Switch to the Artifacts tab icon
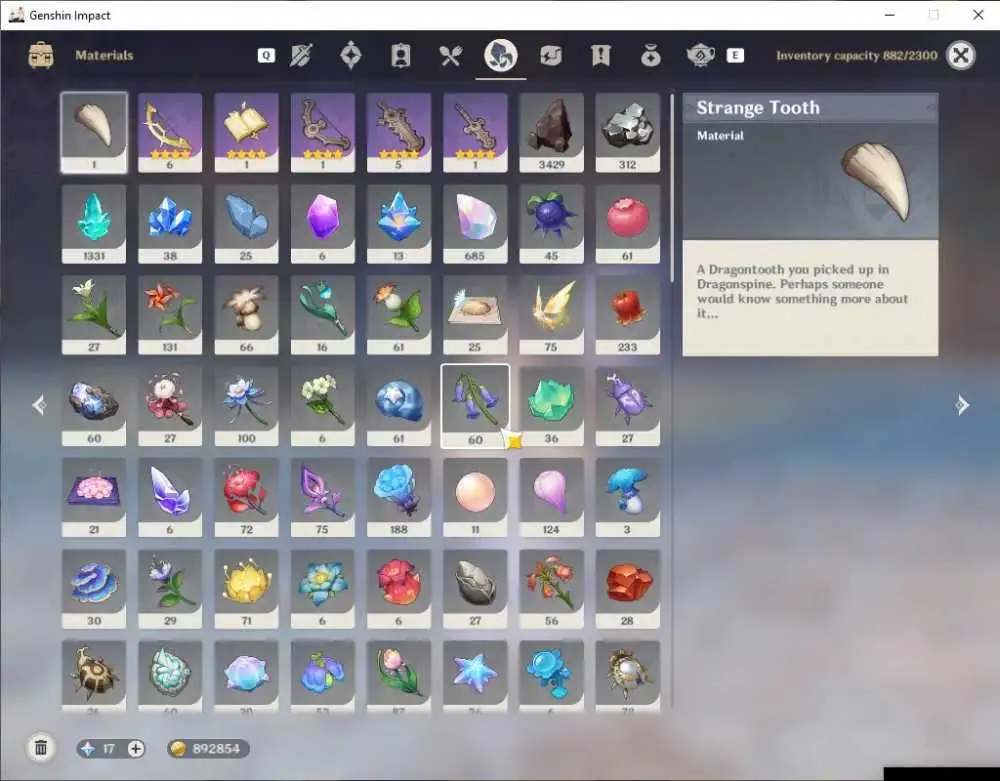This screenshot has width=1000, height=781. (x=351, y=55)
